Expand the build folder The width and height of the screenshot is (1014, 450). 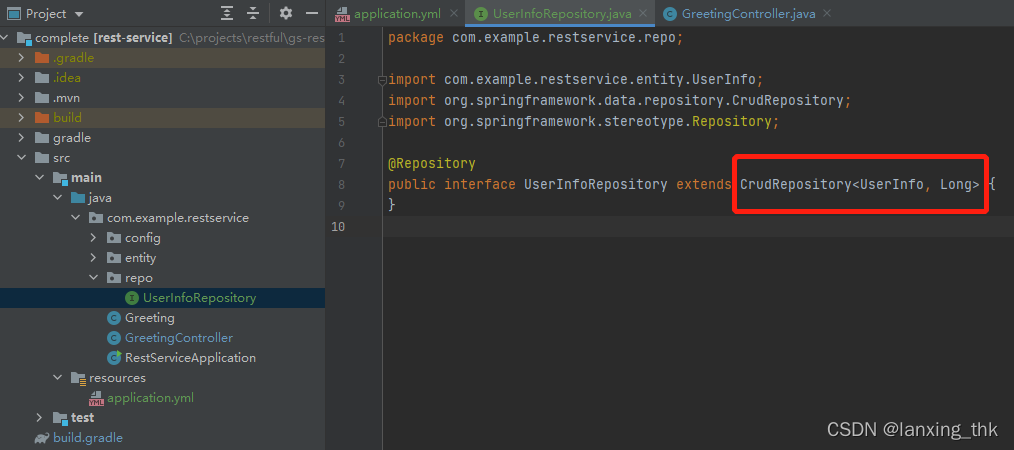point(21,118)
